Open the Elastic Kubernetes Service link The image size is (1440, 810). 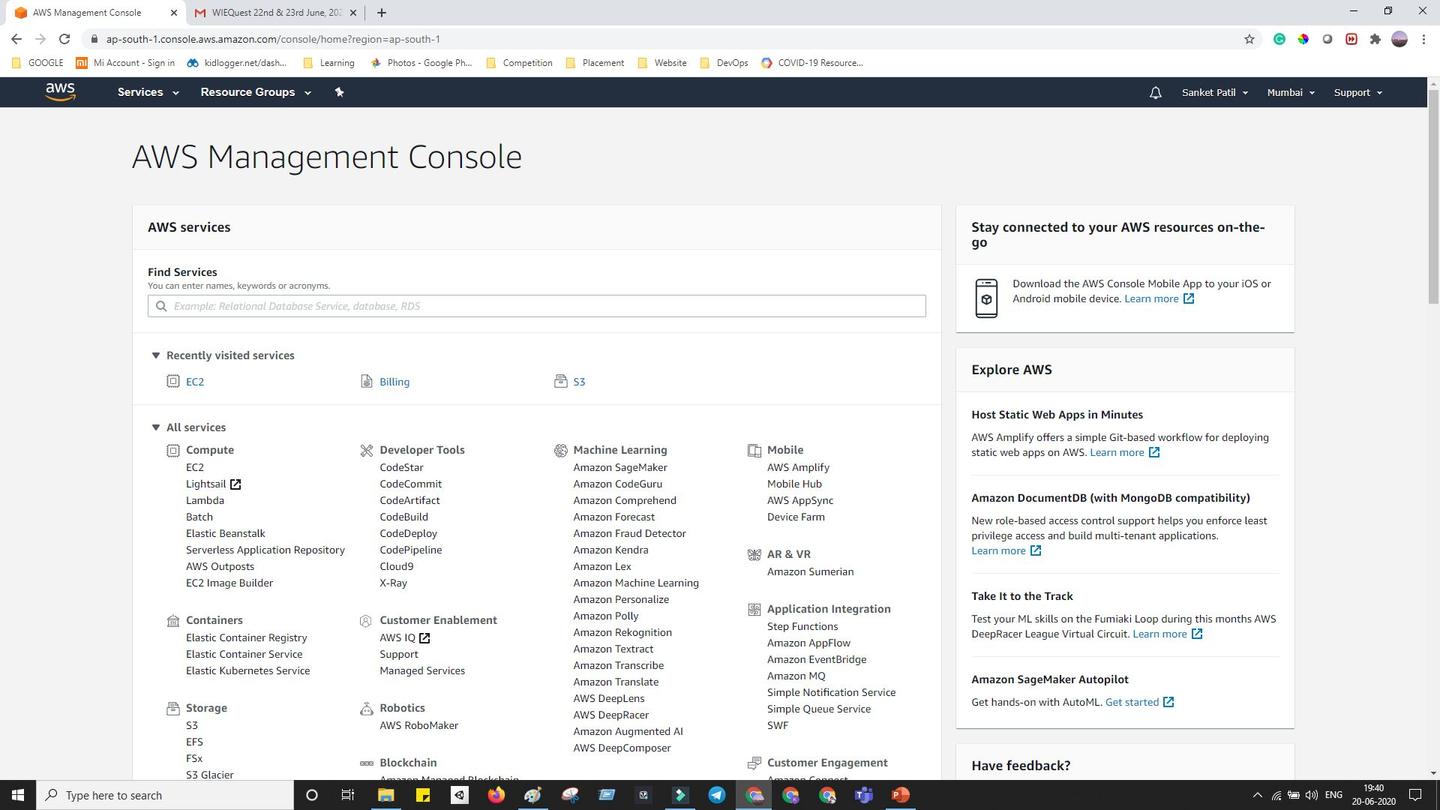248,671
